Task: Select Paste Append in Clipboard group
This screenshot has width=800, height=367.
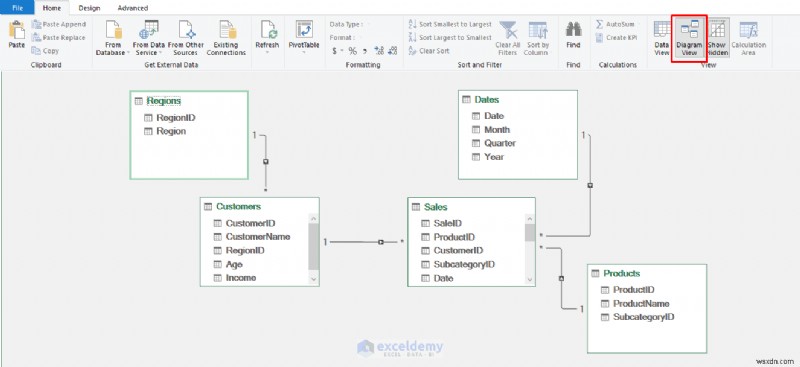Action: (x=59, y=24)
